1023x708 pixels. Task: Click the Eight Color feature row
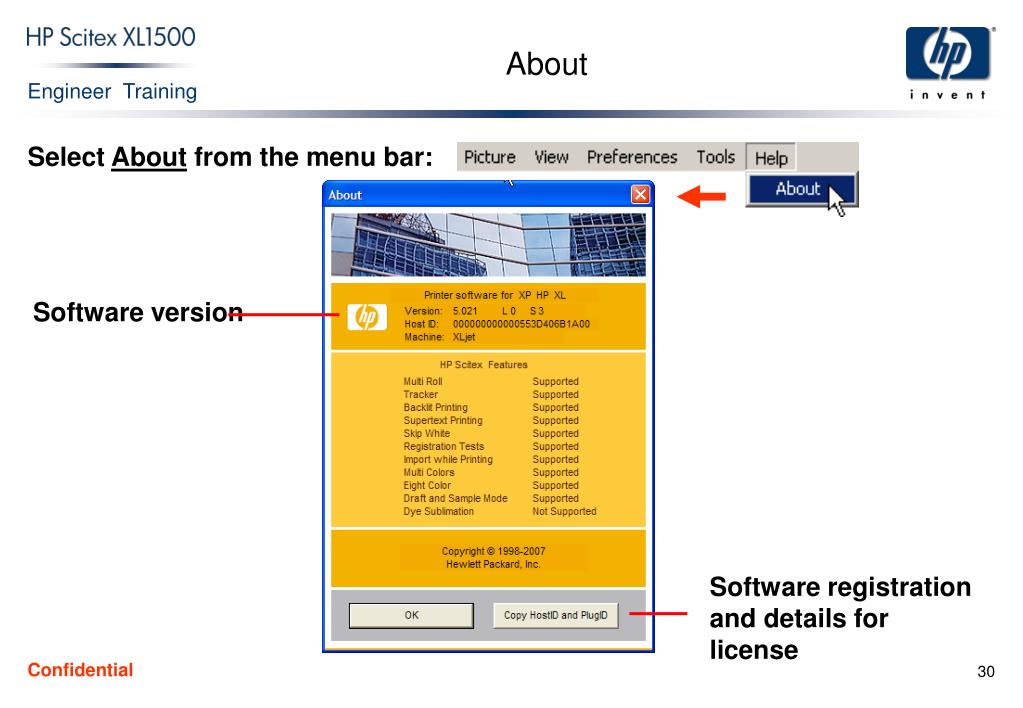[491, 486]
